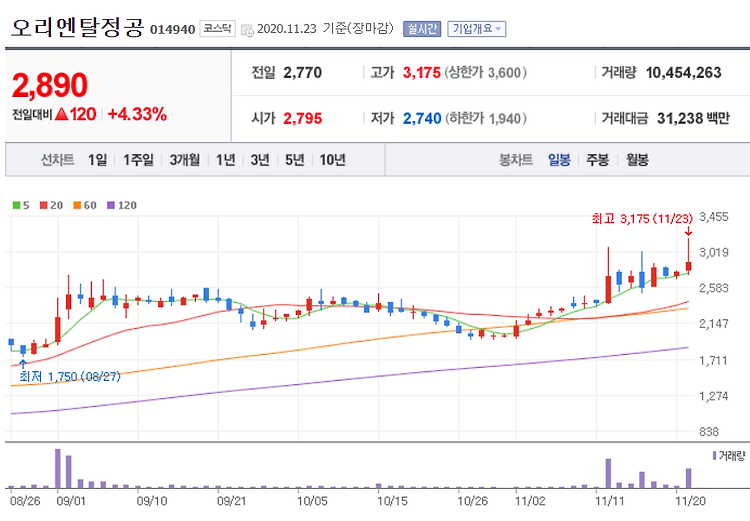Click the 11/11 date axis label
The height and width of the screenshot is (521, 750).
point(610,501)
